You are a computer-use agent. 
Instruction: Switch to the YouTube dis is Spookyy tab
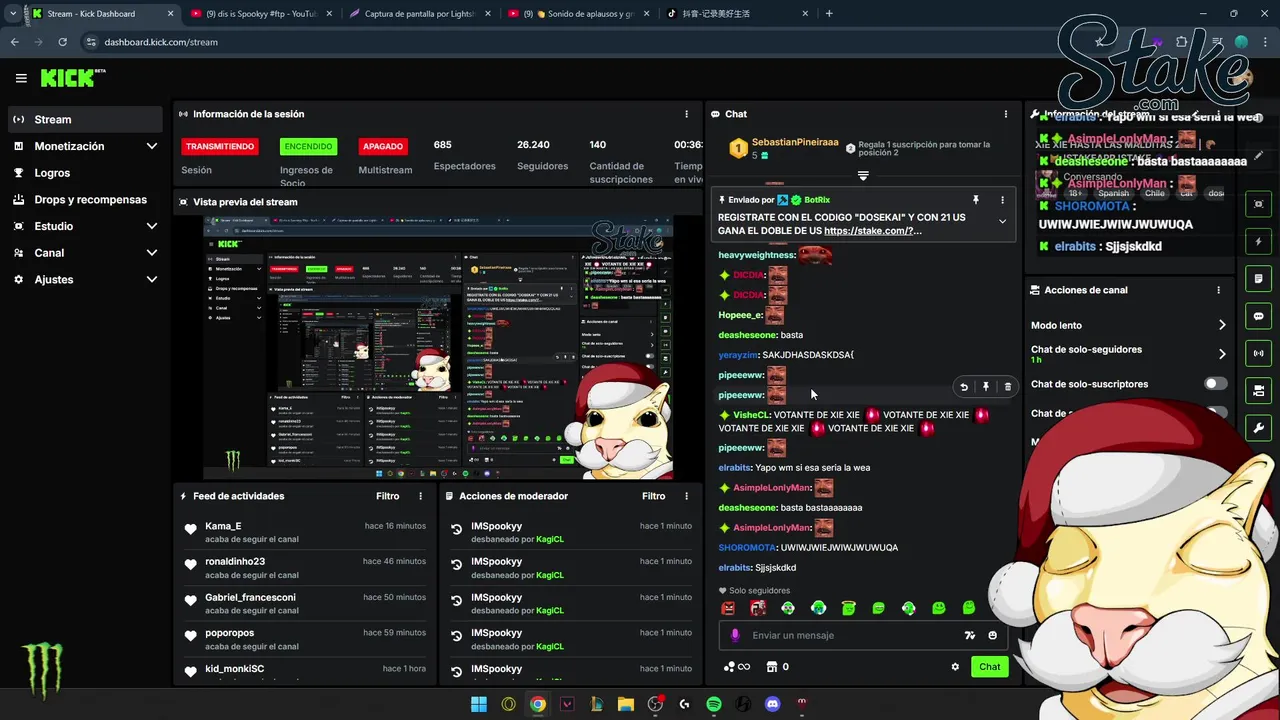click(x=263, y=14)
